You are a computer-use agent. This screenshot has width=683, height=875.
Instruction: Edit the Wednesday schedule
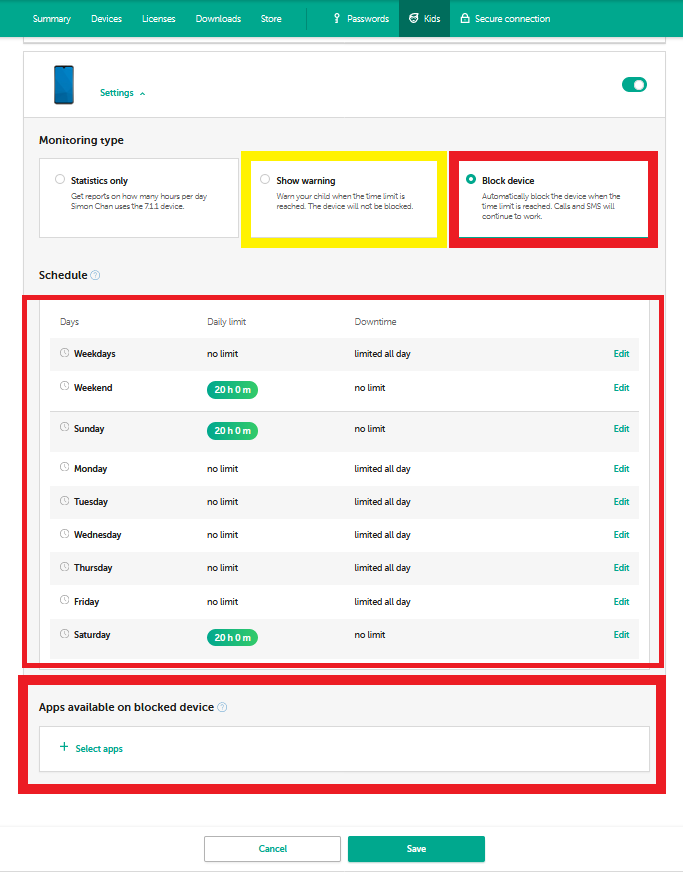(x=621, y=535)
